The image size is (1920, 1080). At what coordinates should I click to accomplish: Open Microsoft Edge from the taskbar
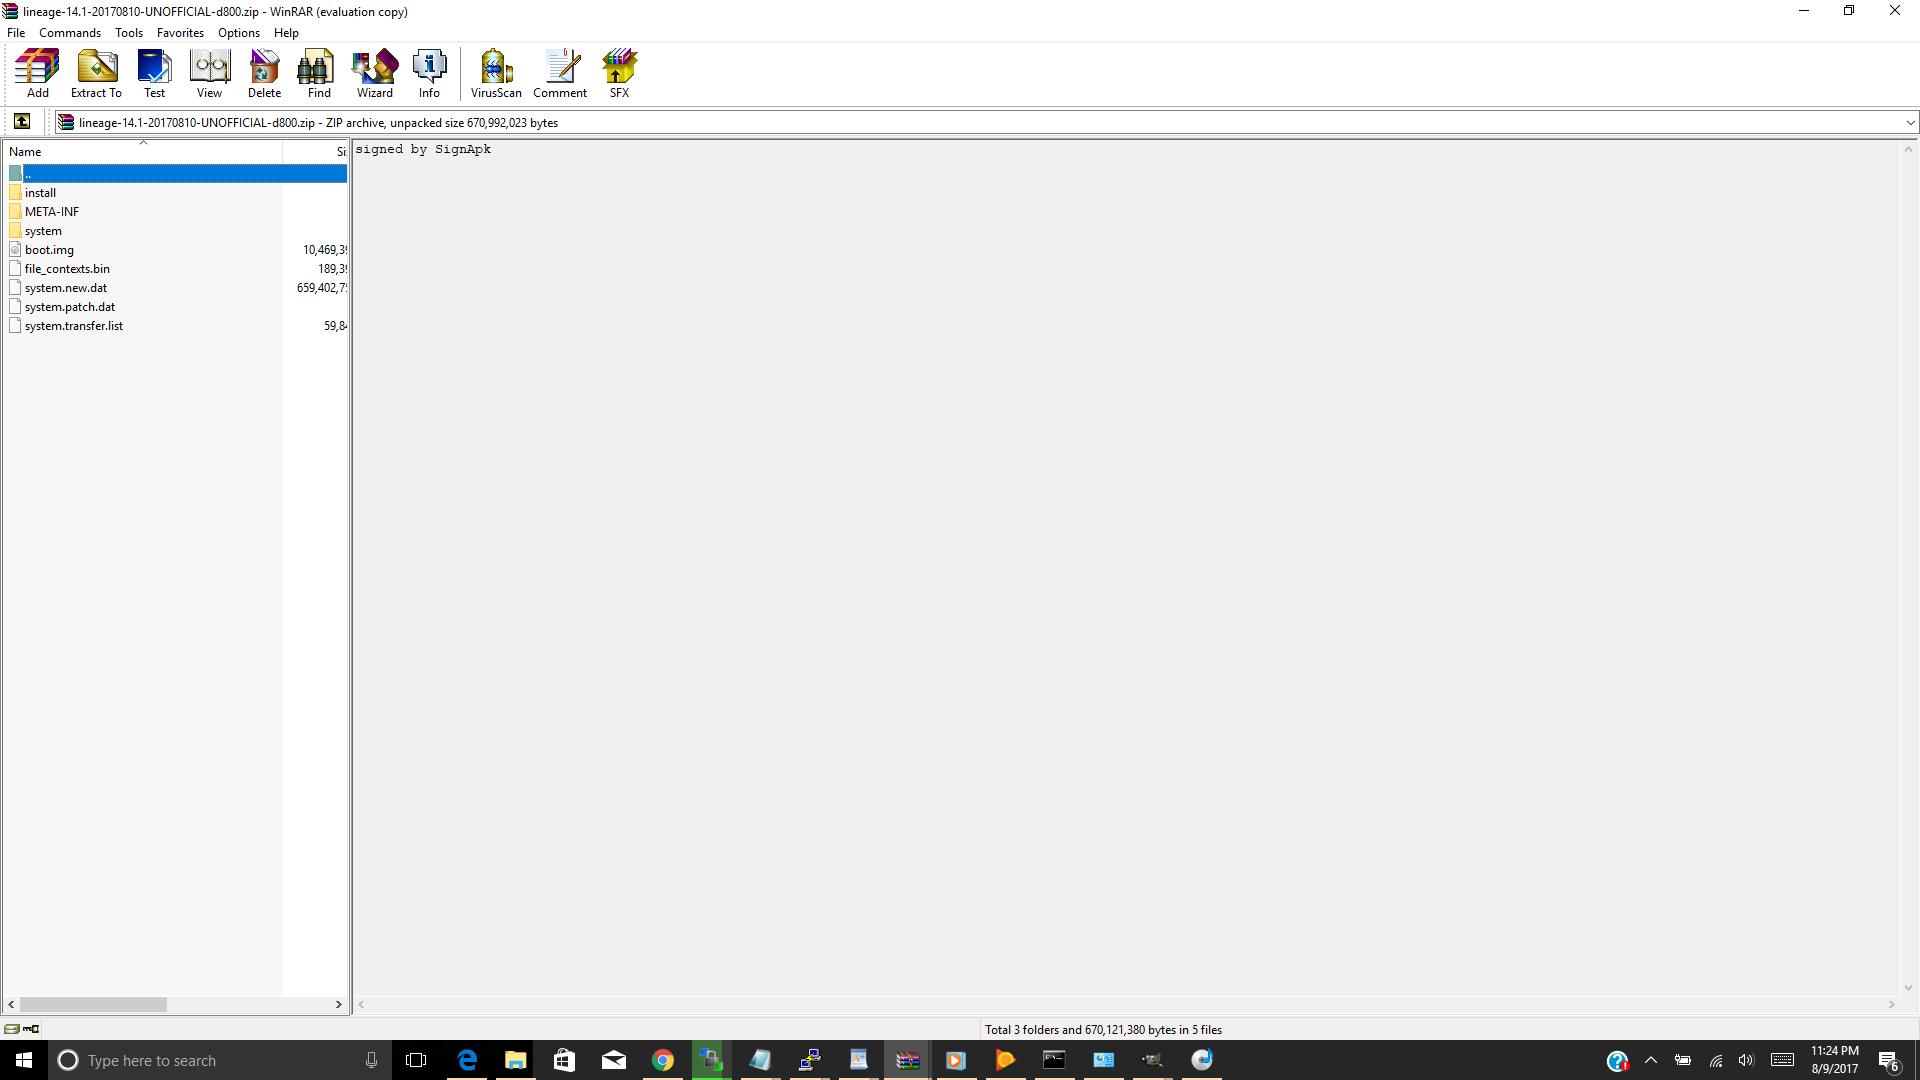pyautogui.click(x=467, y=1060)
